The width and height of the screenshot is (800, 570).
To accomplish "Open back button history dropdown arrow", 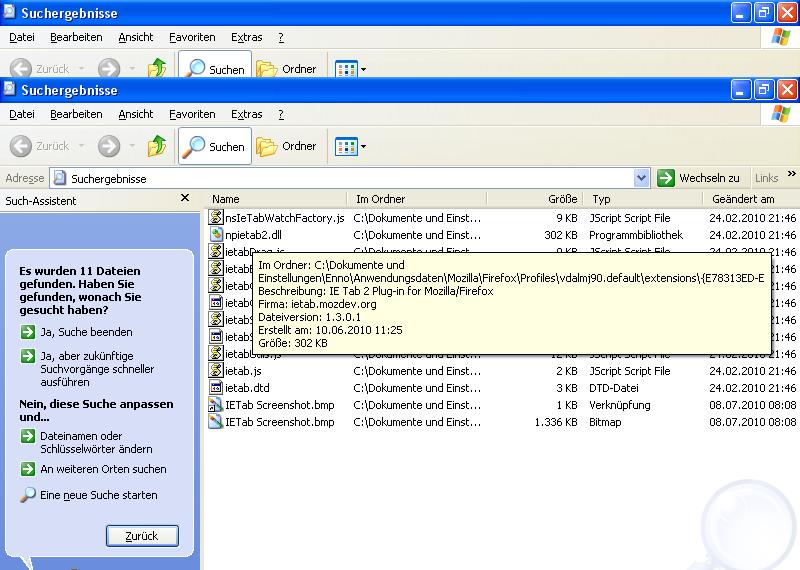I will [x=81, y=146].
